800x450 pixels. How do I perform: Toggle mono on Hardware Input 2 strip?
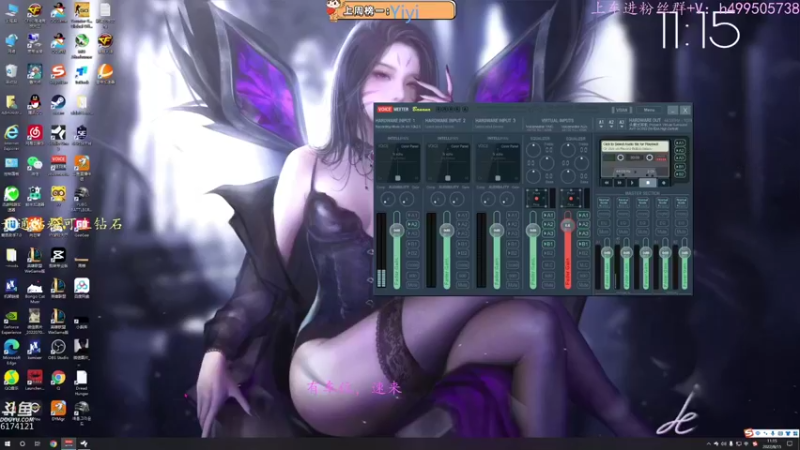[x=462, y=265]
